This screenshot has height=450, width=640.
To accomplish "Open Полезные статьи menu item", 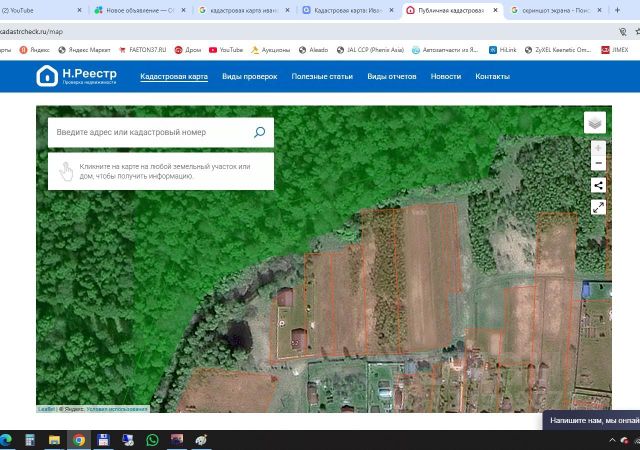I will coord(322,76).
